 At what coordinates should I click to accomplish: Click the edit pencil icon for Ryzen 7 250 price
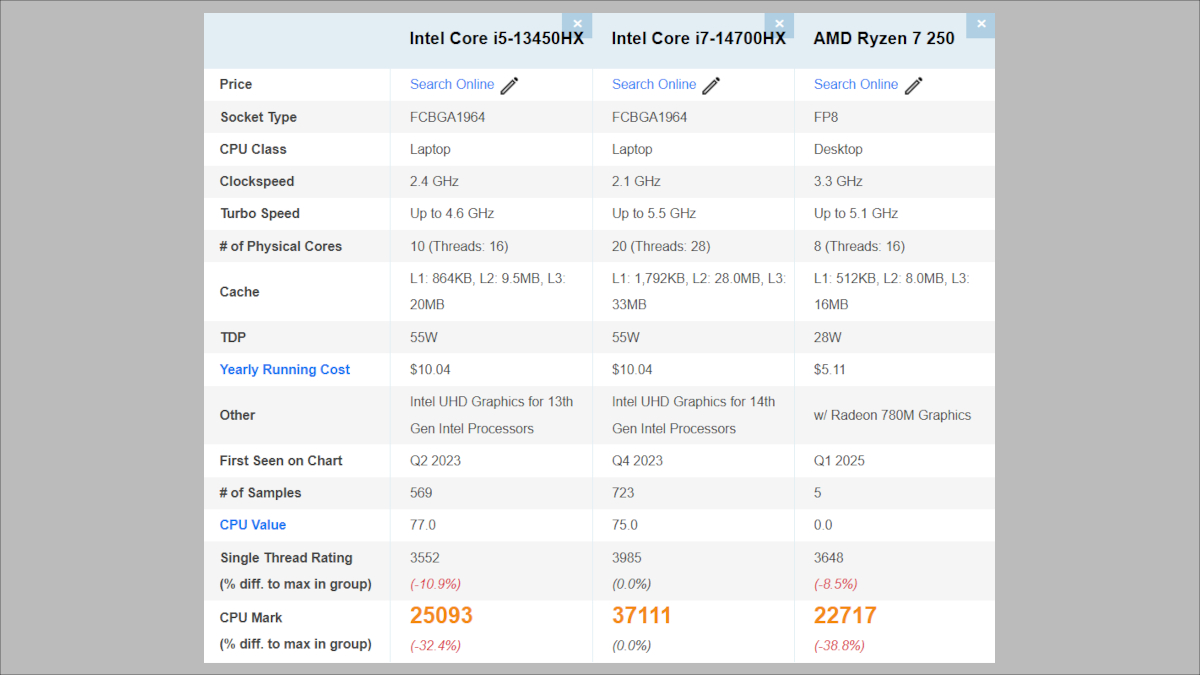913,85
